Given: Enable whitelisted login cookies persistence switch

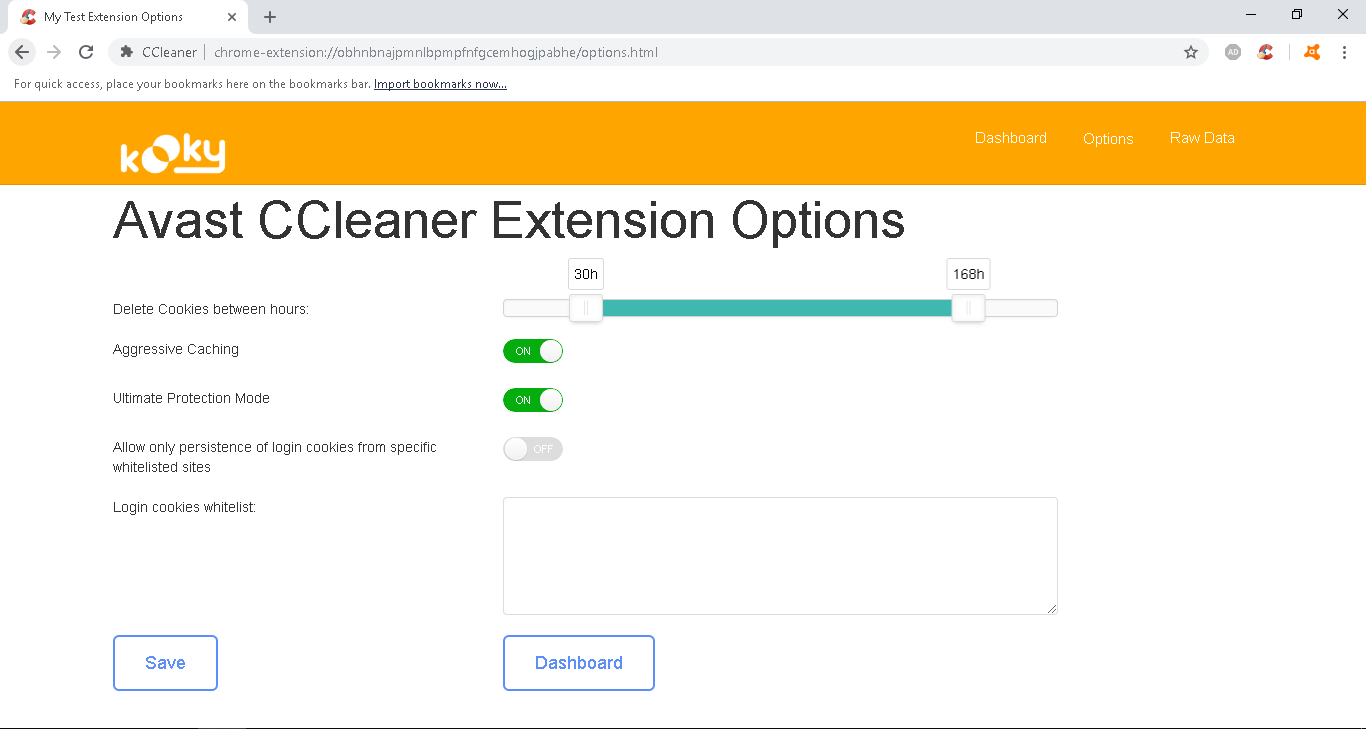Looking at the screenshot, I should (533, 449).
